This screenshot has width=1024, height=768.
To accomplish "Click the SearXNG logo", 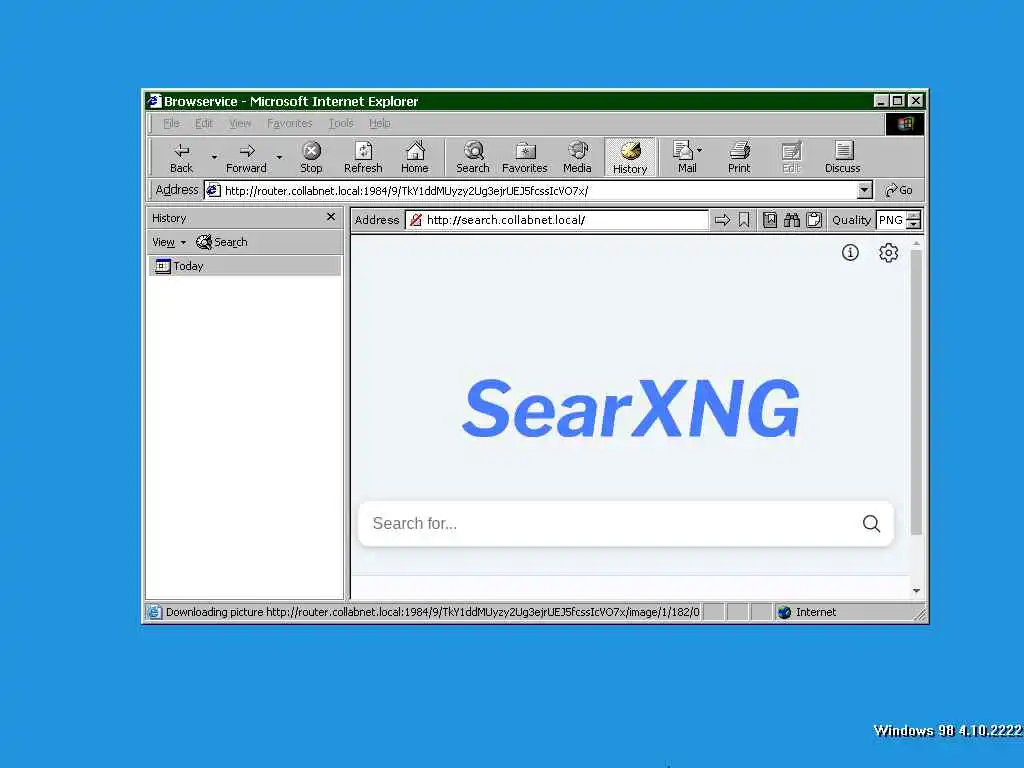I will [x=630, y=408].
